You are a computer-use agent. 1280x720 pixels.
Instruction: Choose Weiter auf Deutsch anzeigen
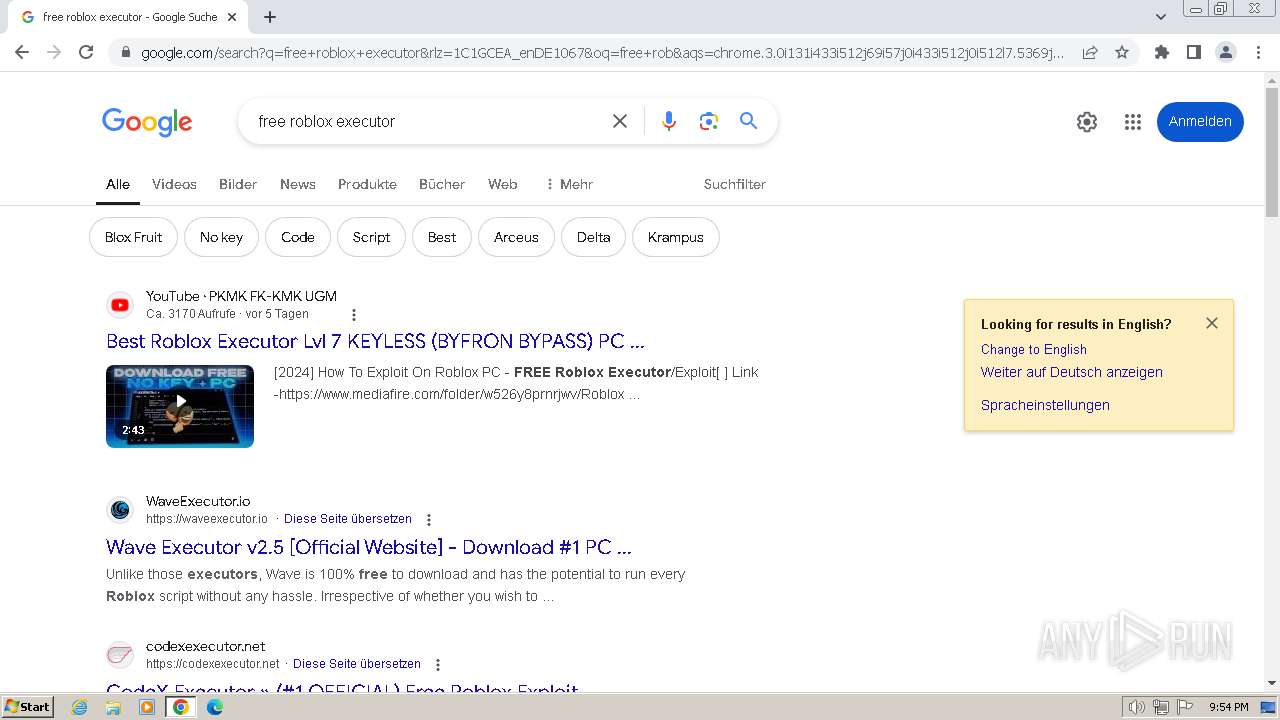(x=1072, y=372)
